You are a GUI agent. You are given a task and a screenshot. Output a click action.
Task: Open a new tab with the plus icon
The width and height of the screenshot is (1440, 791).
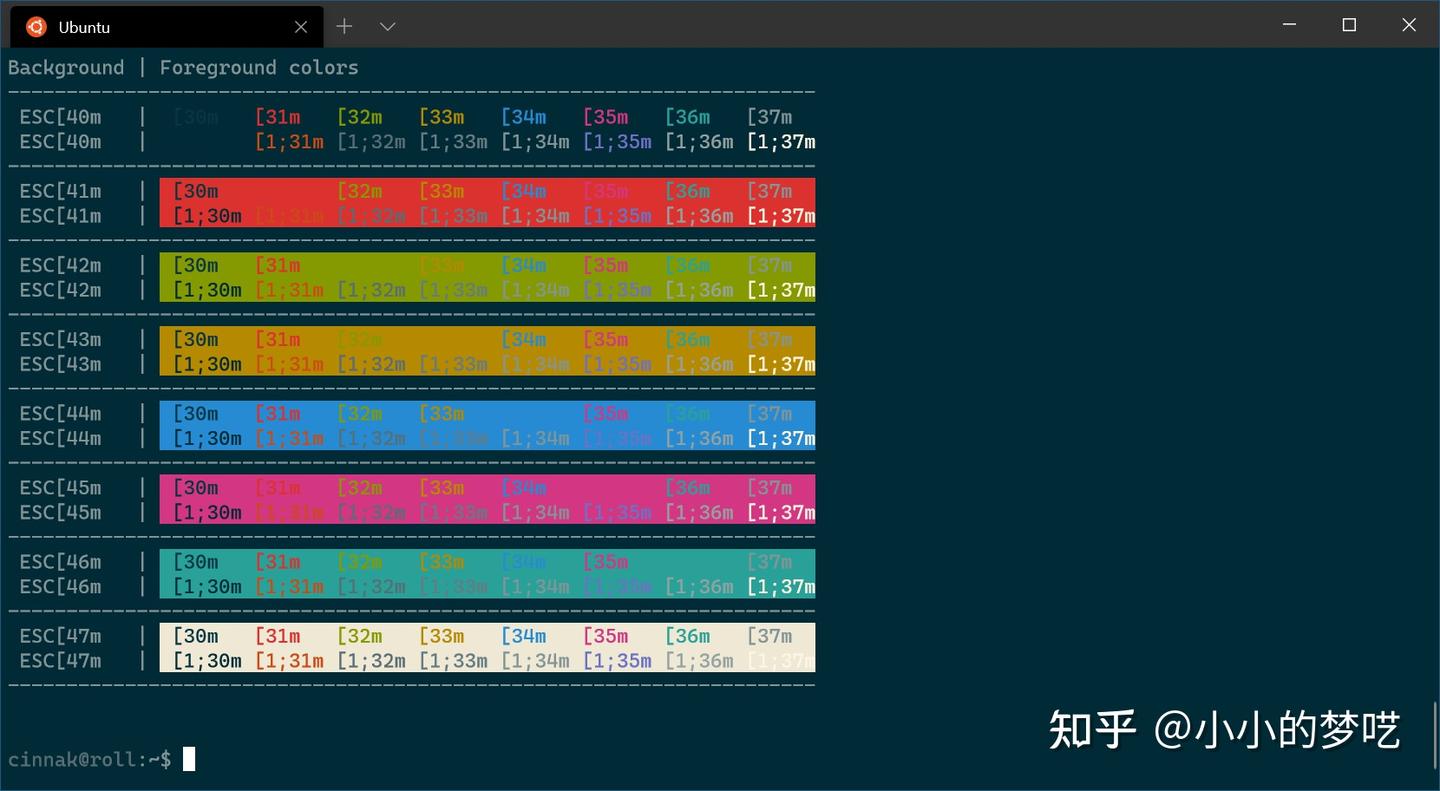coord(344,26)
